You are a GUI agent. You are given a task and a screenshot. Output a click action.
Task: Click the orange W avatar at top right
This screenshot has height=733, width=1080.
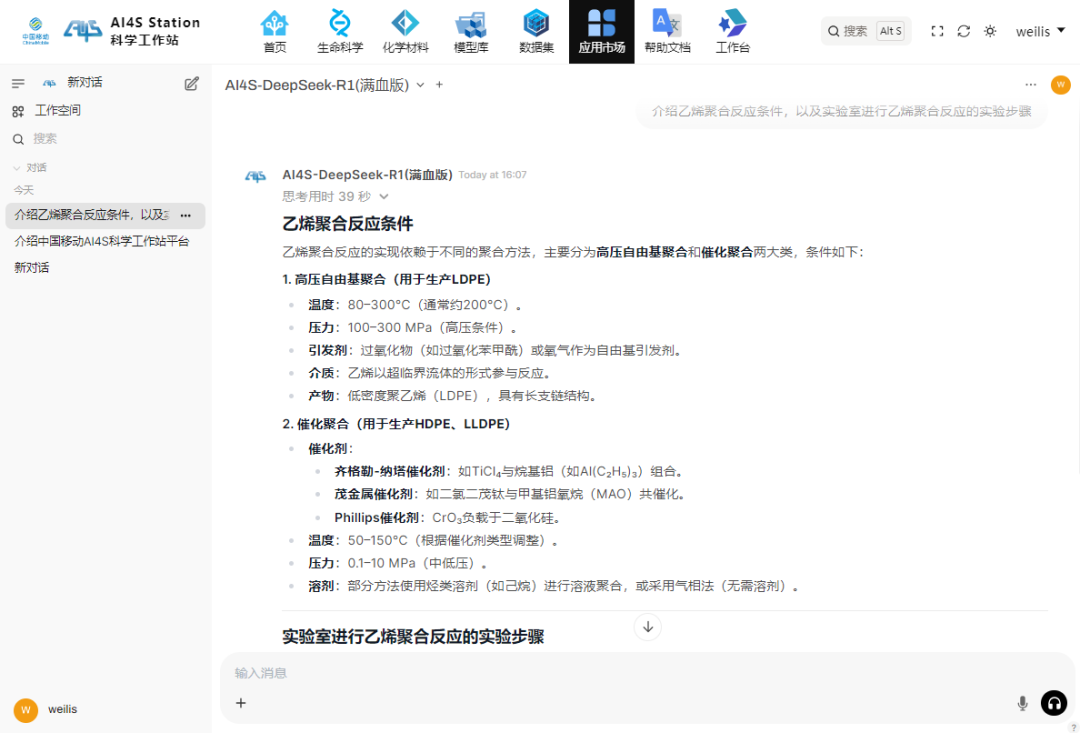click(x=1060, y=85)
